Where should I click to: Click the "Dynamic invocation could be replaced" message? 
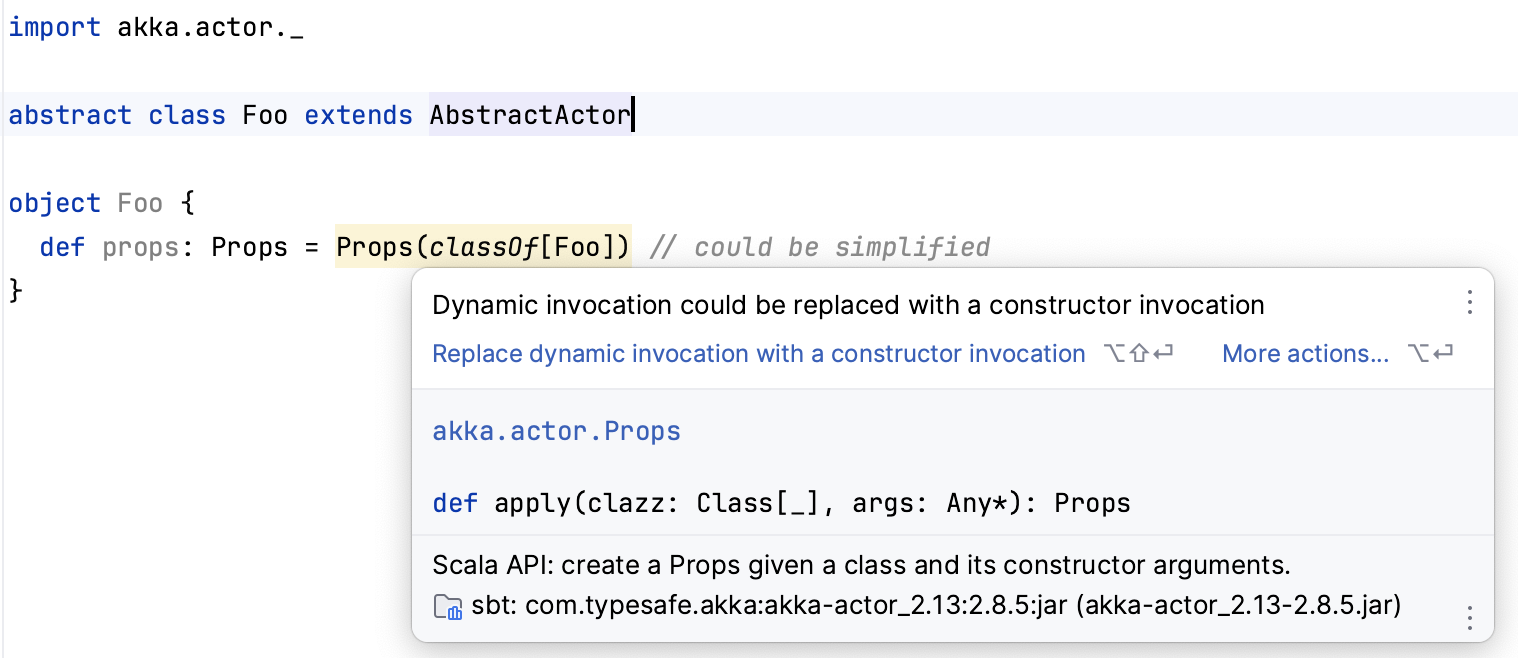848,305
